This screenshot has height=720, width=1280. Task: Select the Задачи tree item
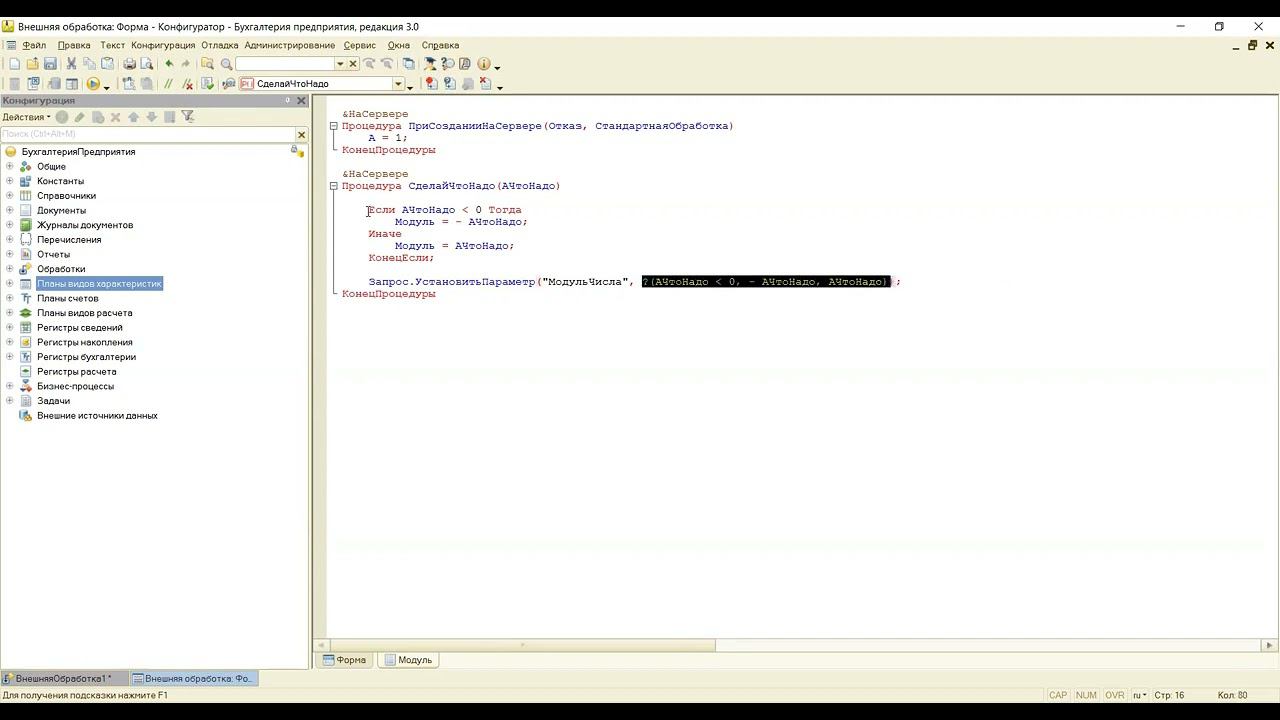point(53,401)
